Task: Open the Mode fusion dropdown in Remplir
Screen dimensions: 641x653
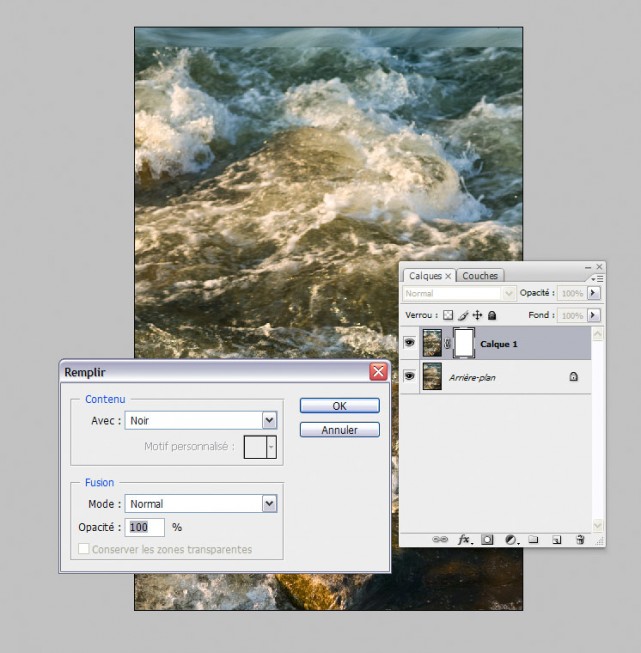Action: click(269, 503)
